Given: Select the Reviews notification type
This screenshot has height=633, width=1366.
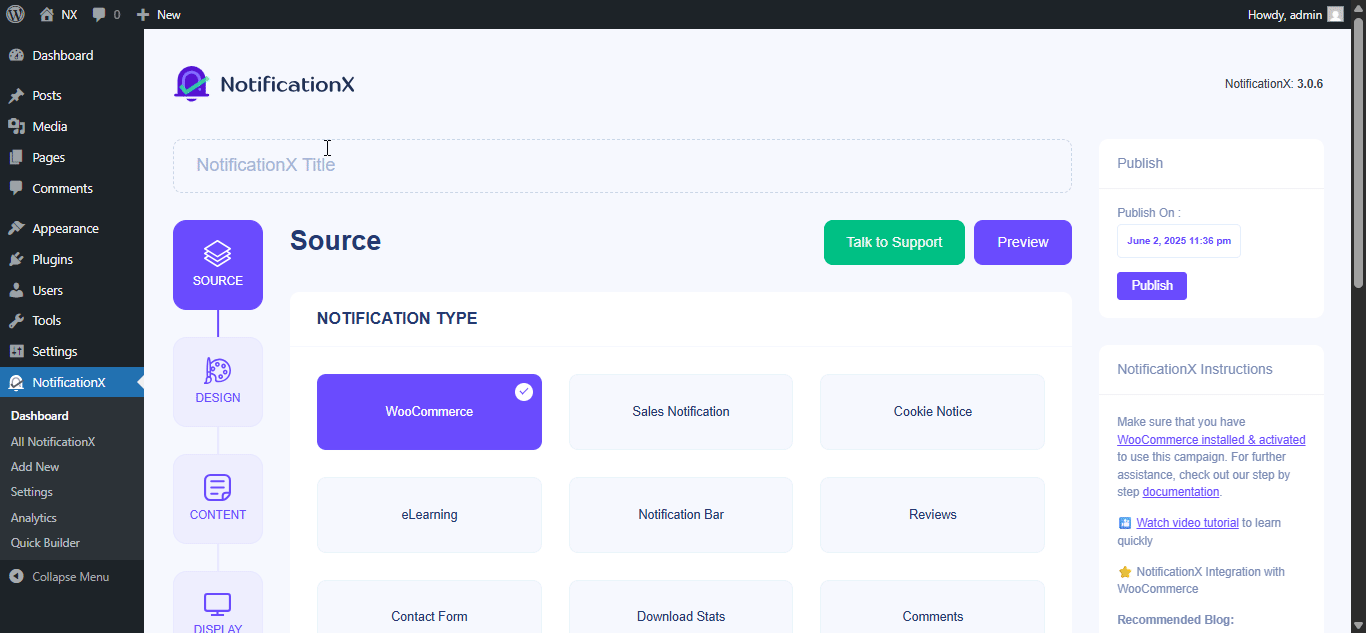Looking at the screenshot, I should click(x=933, y=515).
